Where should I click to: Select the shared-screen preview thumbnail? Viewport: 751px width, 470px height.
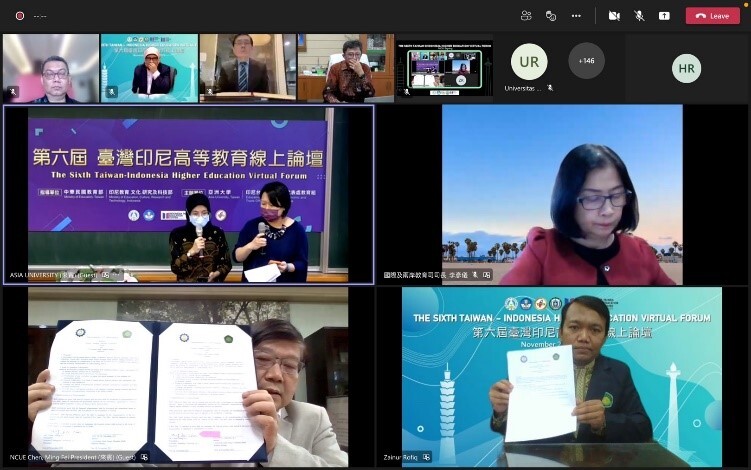(x=445, y=68)
